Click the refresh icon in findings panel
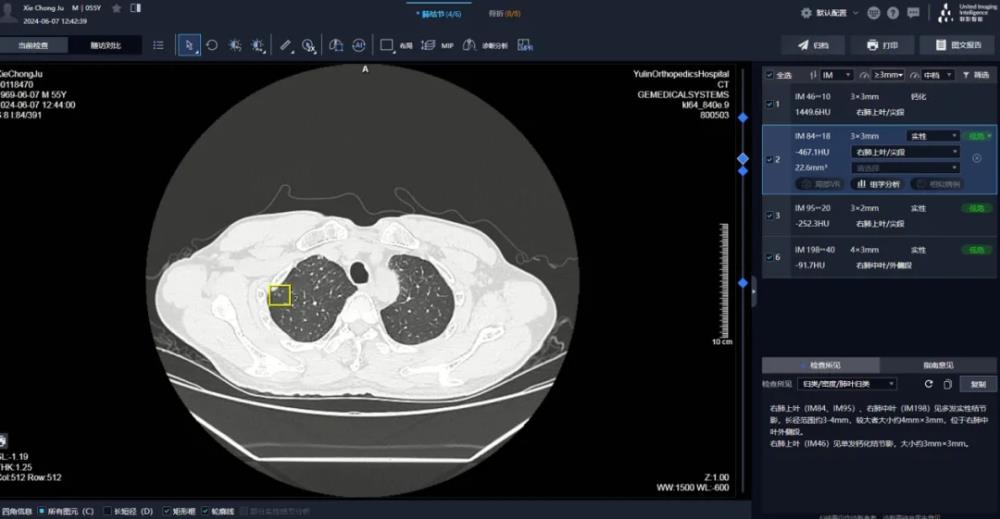 coord(929,384)
